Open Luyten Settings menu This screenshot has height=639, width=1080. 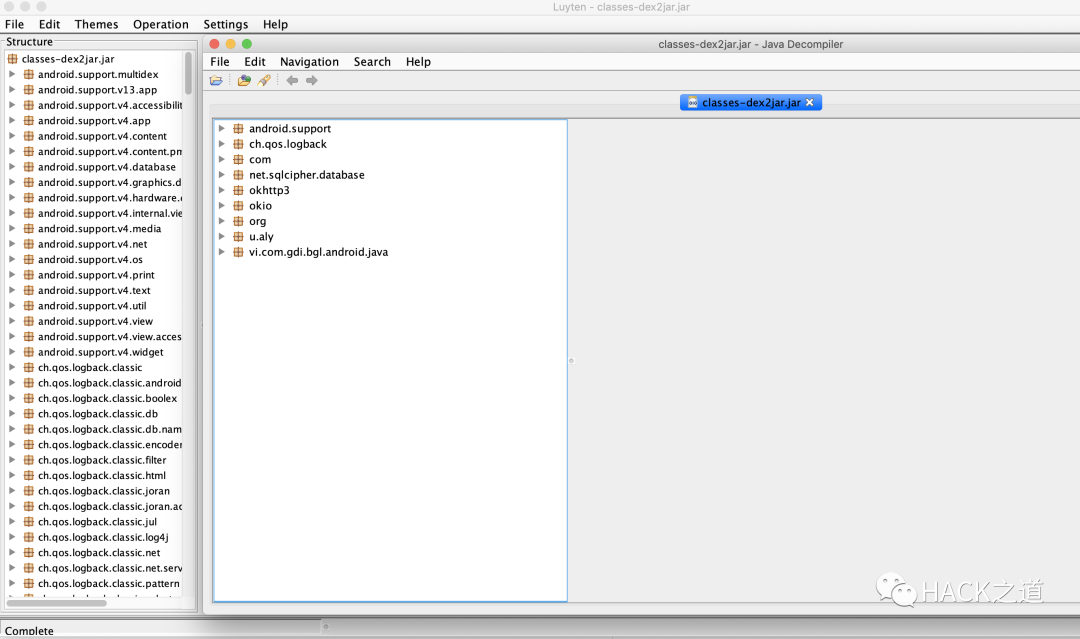click(225, 24)
